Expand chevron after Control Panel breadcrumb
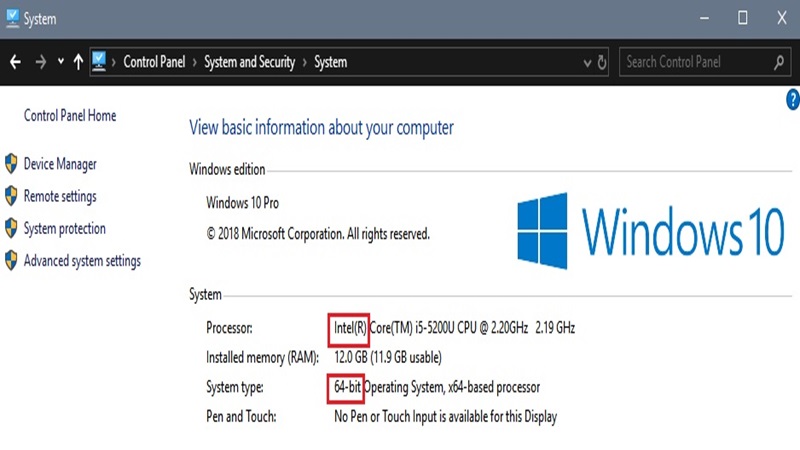The image size is (800, 450). pos(194,62)
